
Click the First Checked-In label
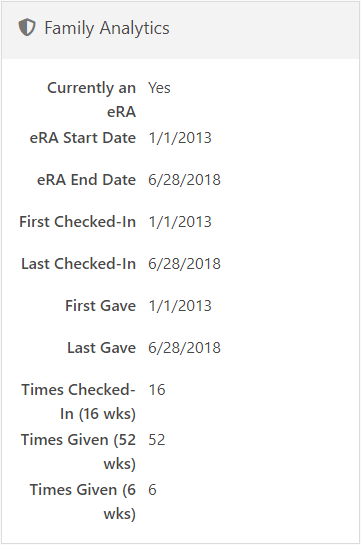point(77,222)
